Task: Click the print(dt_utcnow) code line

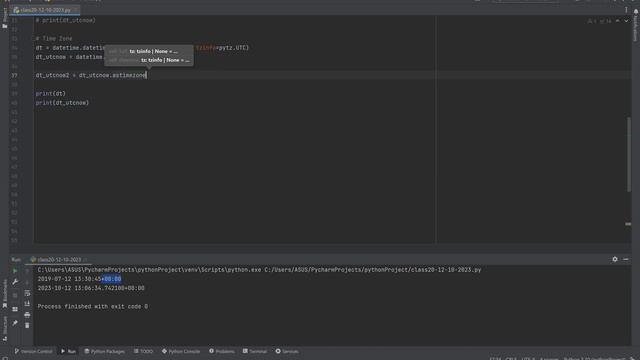Action: (x=62, y=103)
